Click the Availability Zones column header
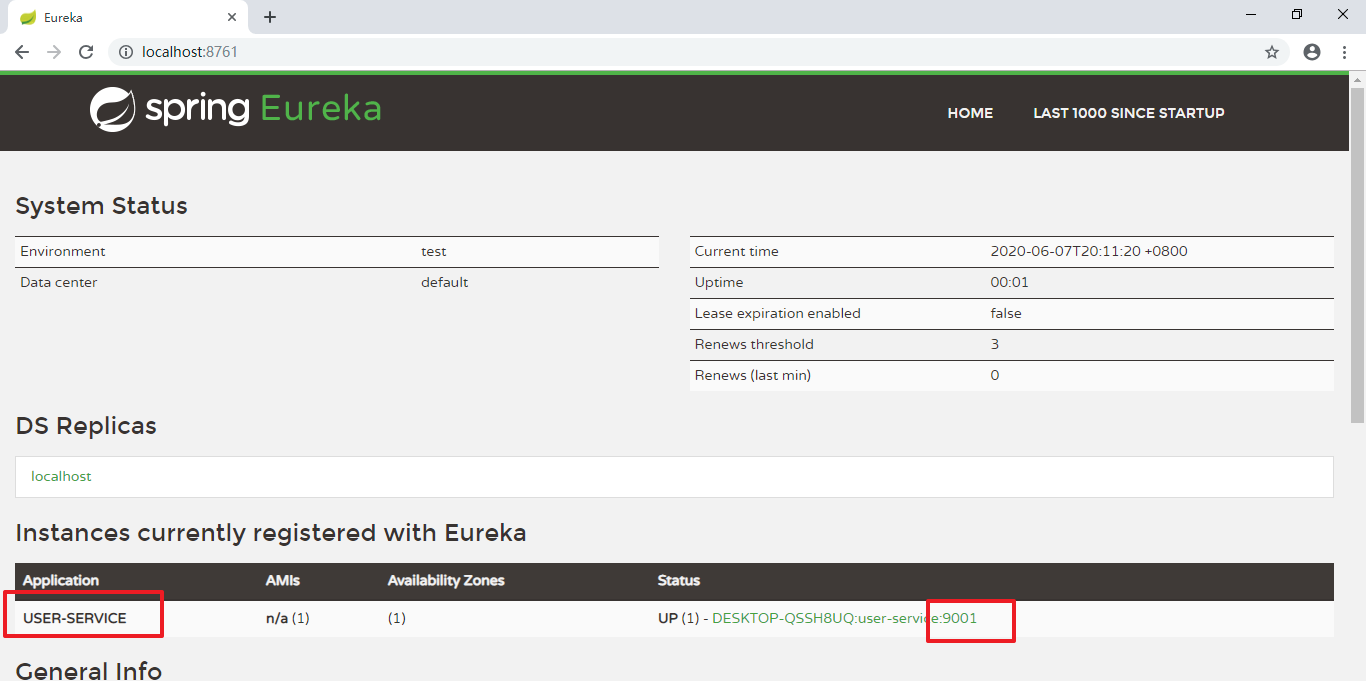 [x=446, y=580]
